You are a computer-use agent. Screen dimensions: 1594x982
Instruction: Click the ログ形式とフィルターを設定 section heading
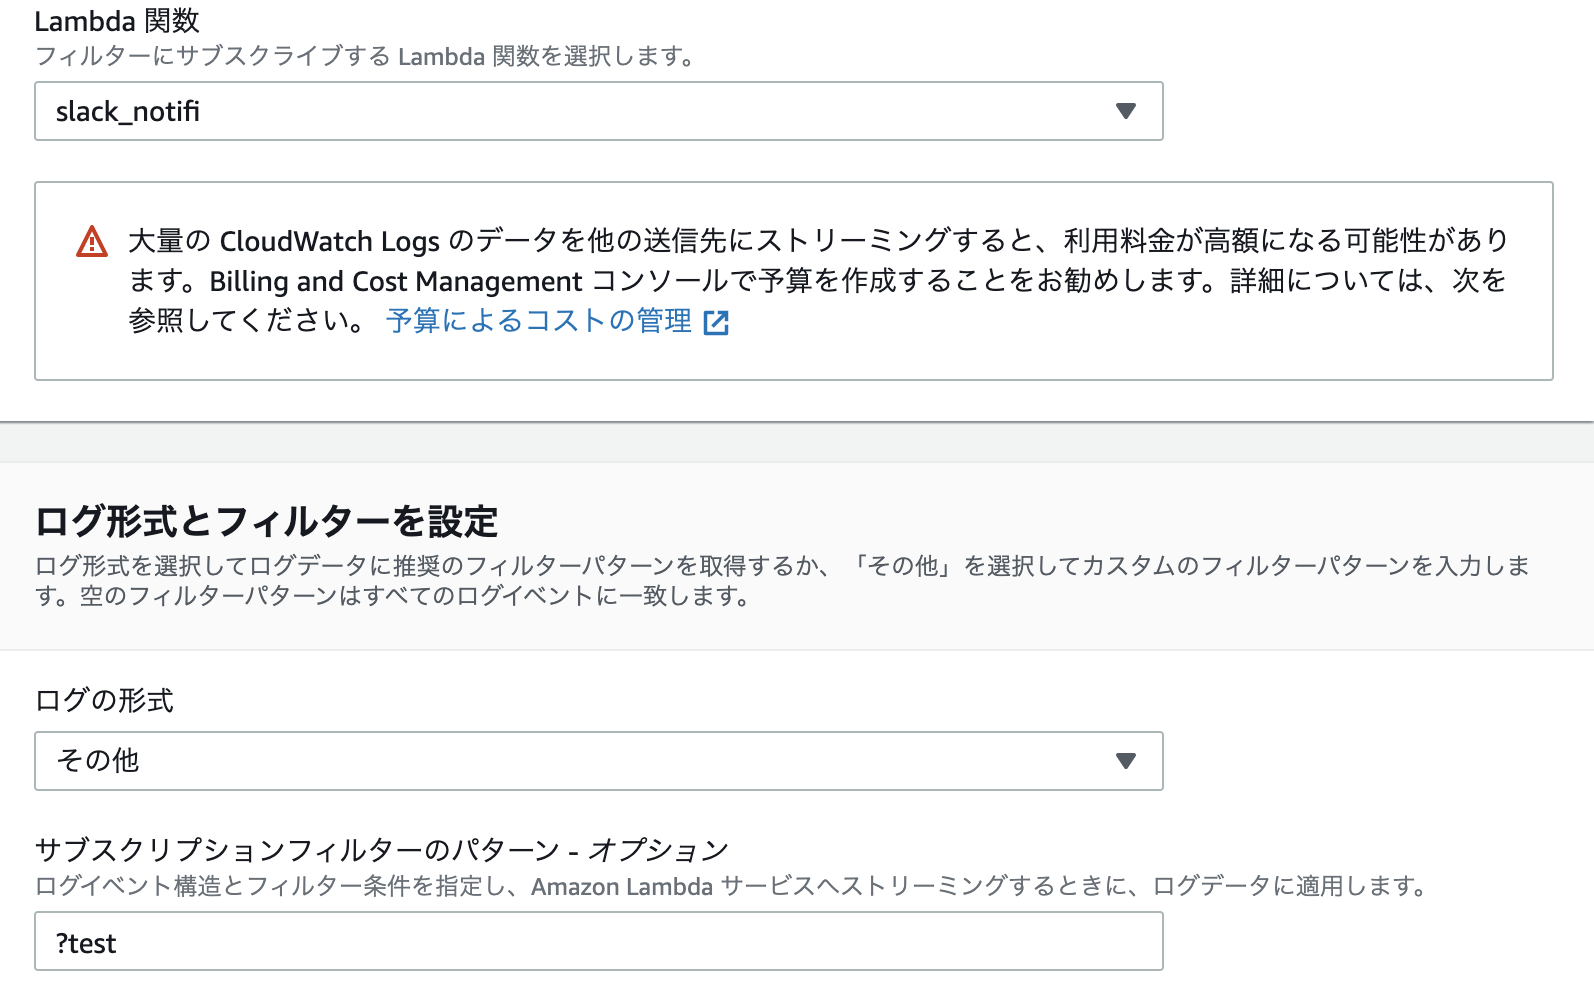pos(270,521)
